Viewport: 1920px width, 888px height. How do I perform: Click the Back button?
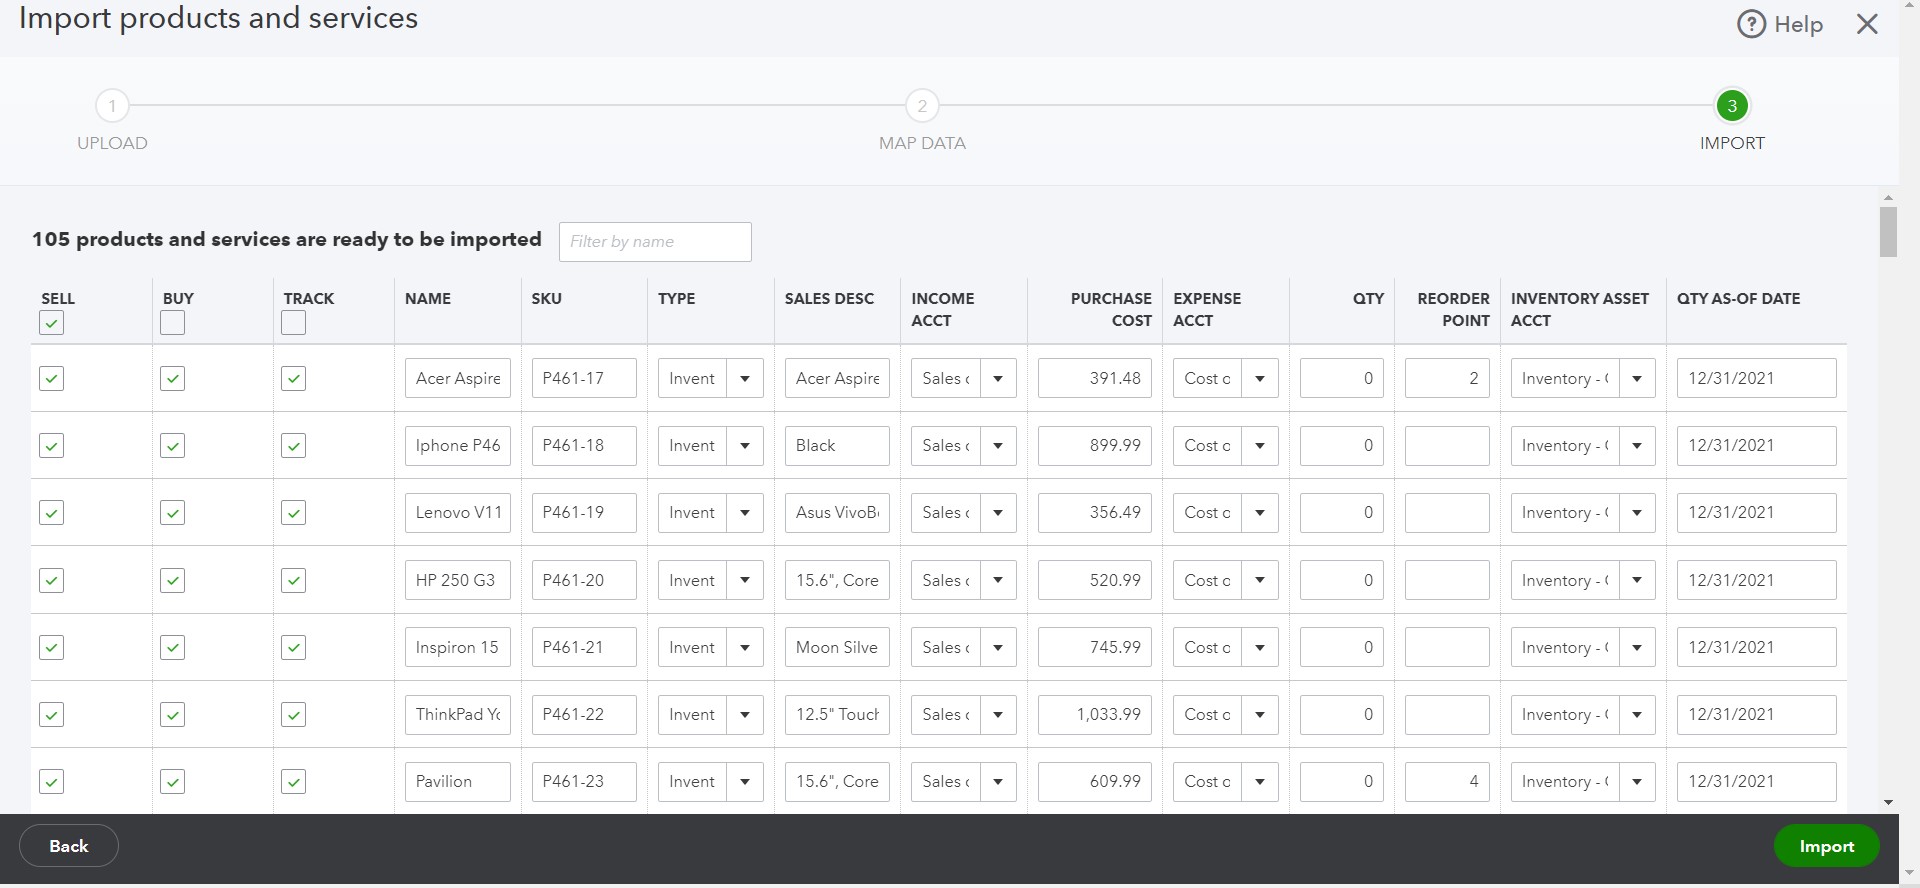[x=69, y=846]
